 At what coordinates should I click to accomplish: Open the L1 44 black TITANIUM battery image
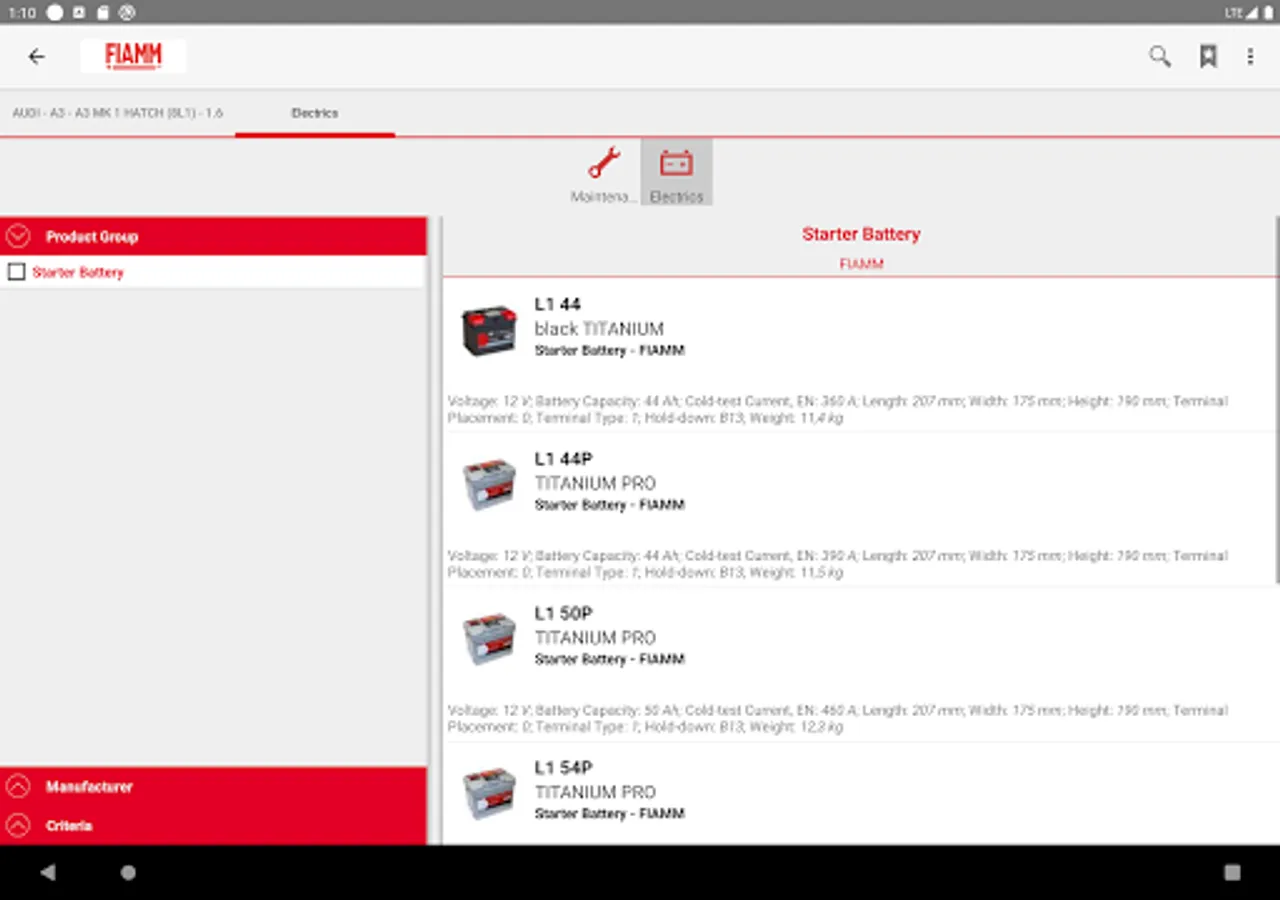(x=489, y=330)
